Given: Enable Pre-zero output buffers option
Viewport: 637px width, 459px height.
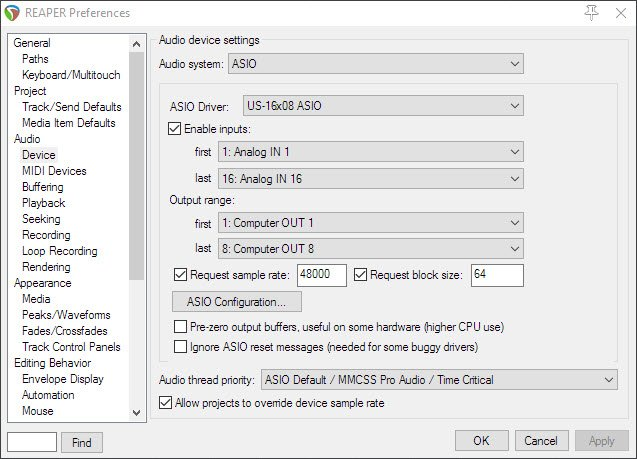Looking at the screenshot, I should coord(180,327).
